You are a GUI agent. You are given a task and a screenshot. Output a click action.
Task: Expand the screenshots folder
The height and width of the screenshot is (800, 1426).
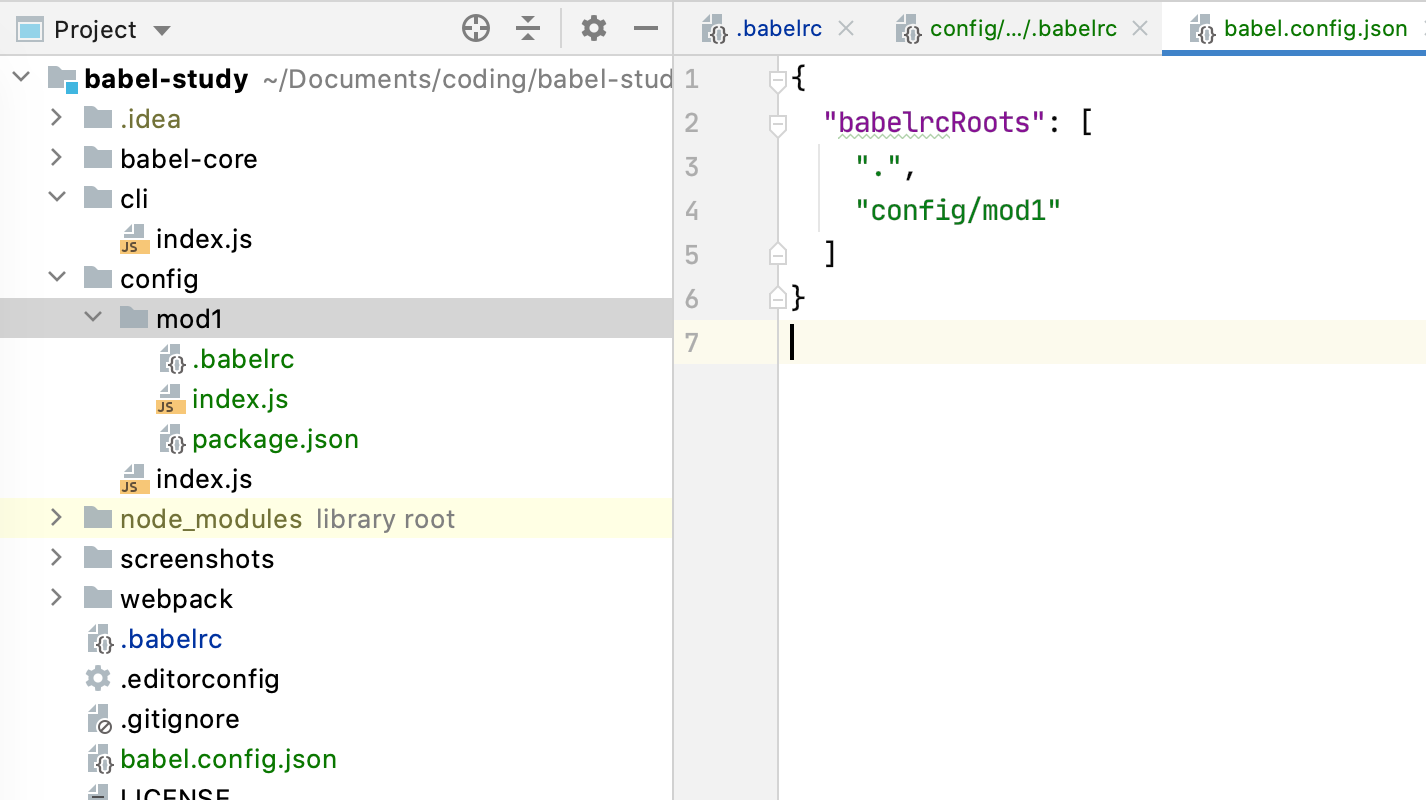point(57,559)
